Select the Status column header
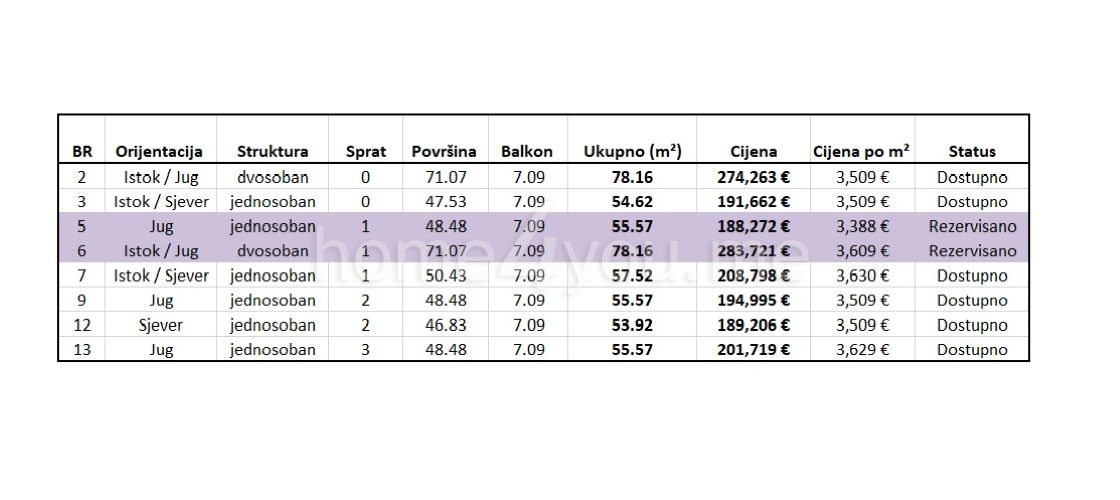The height and width of the screenshot is (500, 1120). [x=972, y=152]
